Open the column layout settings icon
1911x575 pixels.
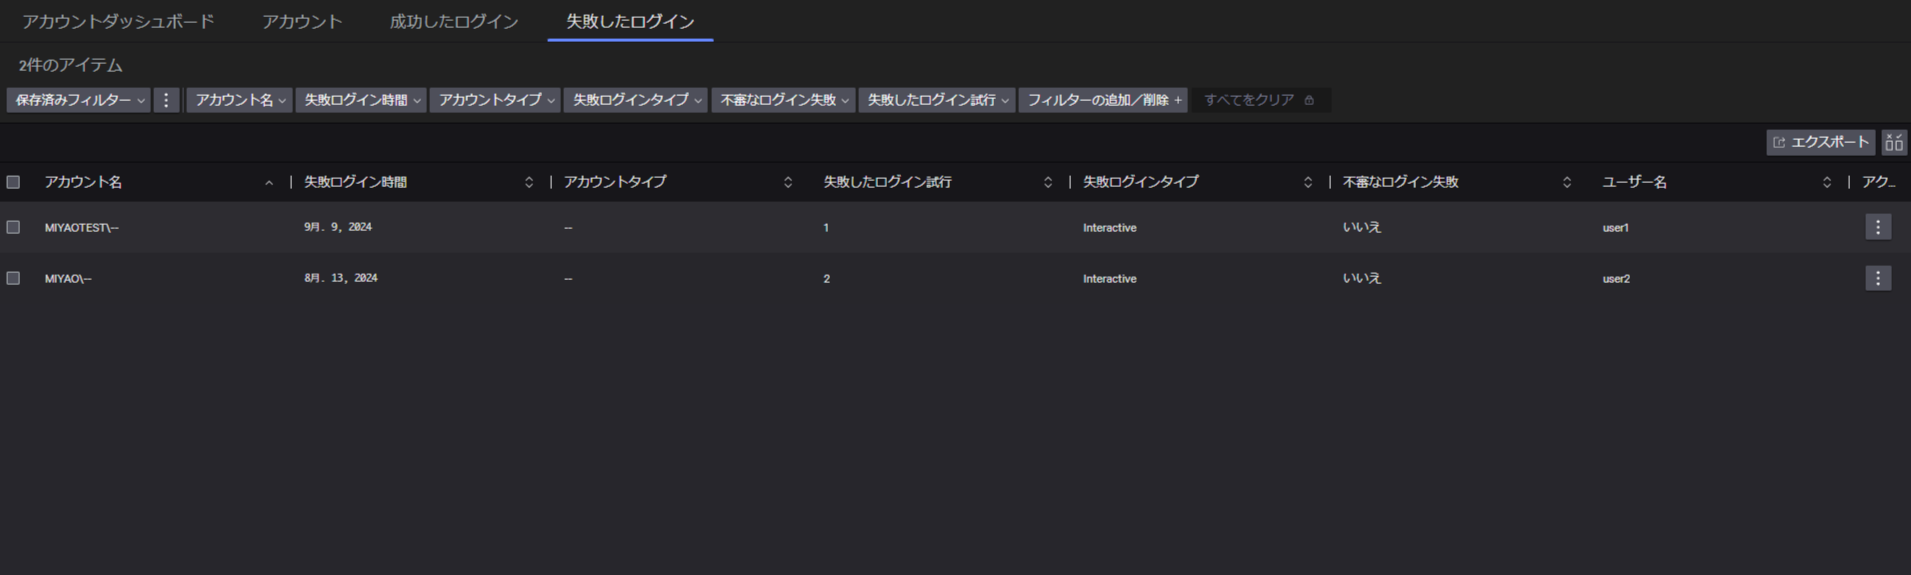coord(1893,143)
